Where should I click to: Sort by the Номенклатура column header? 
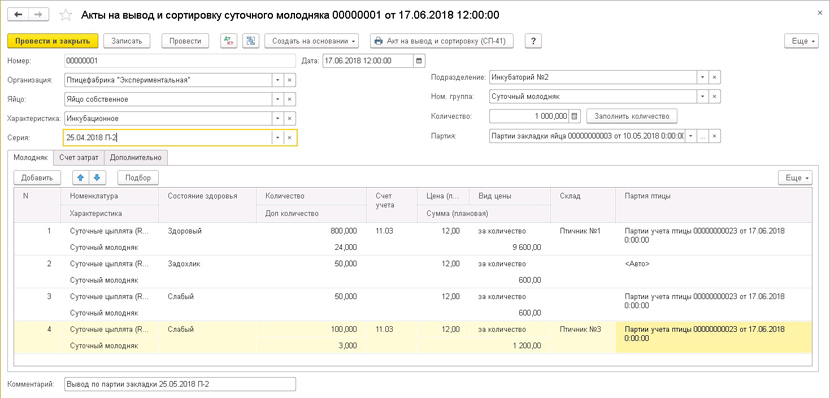[x=110, y=196]
